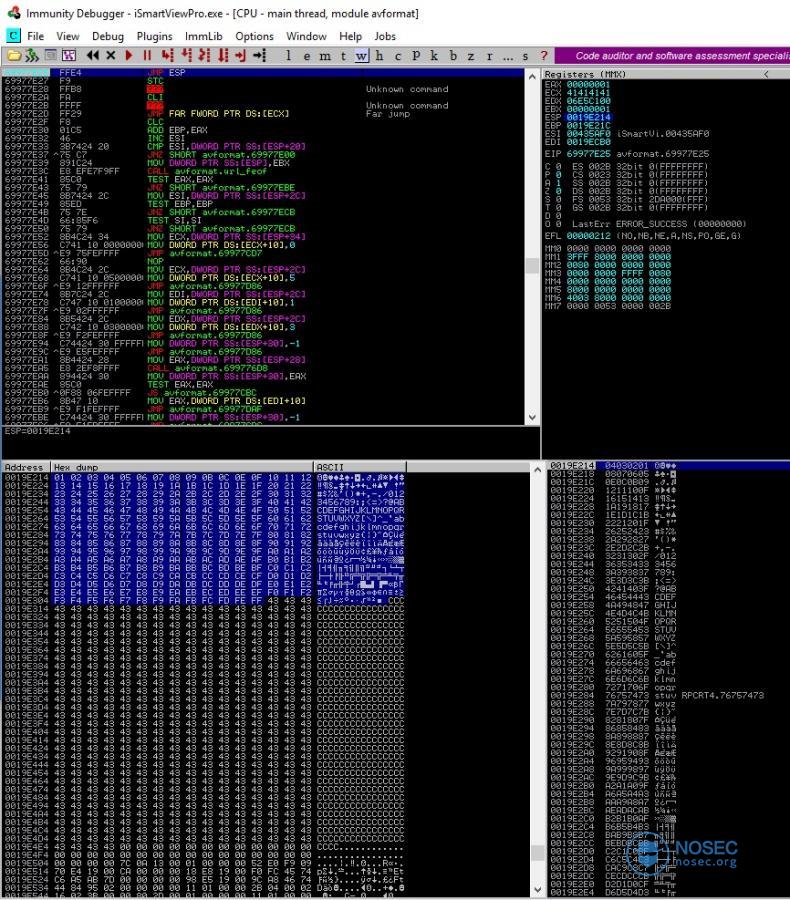Click Code auditor banner text
This screenshot has height=900, width=790.
click(x=682, y=56)
